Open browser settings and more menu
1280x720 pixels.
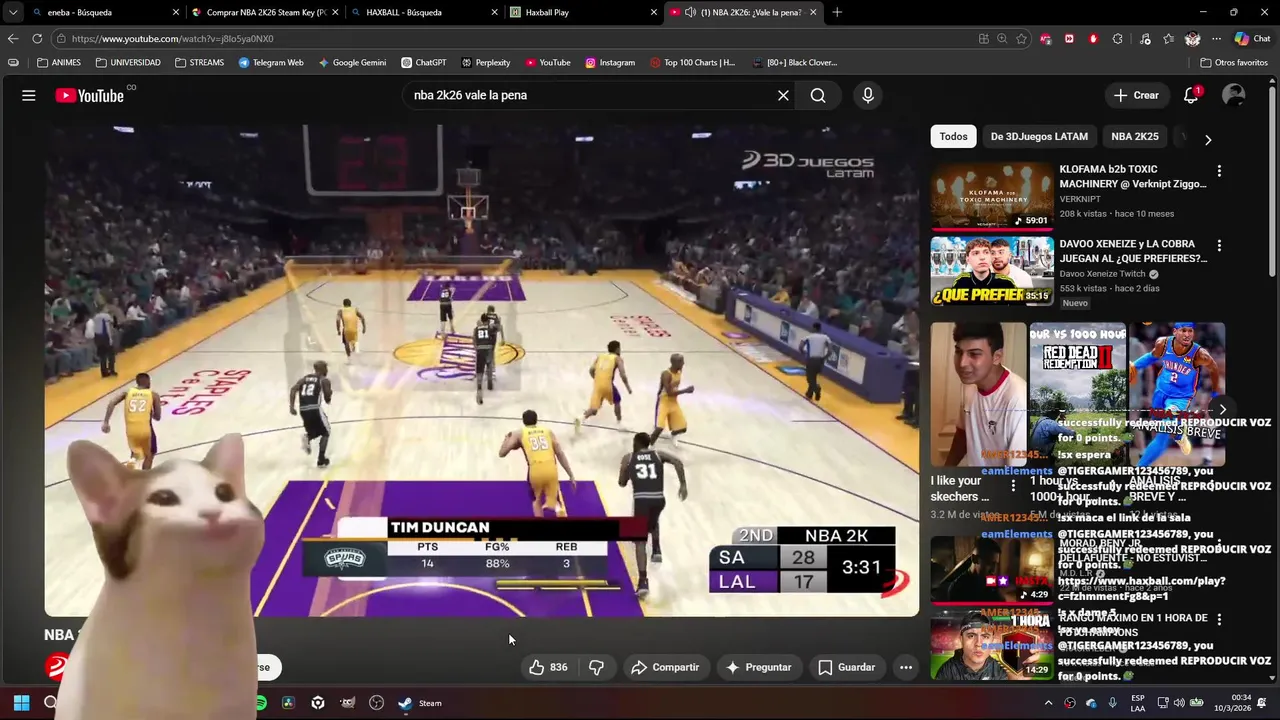click(1216, 38)
